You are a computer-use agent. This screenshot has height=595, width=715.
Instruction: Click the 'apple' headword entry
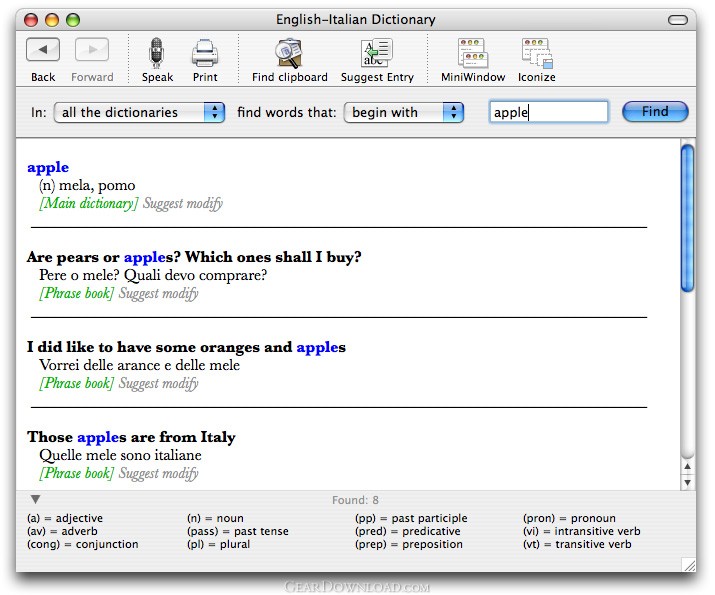(48, 167)
